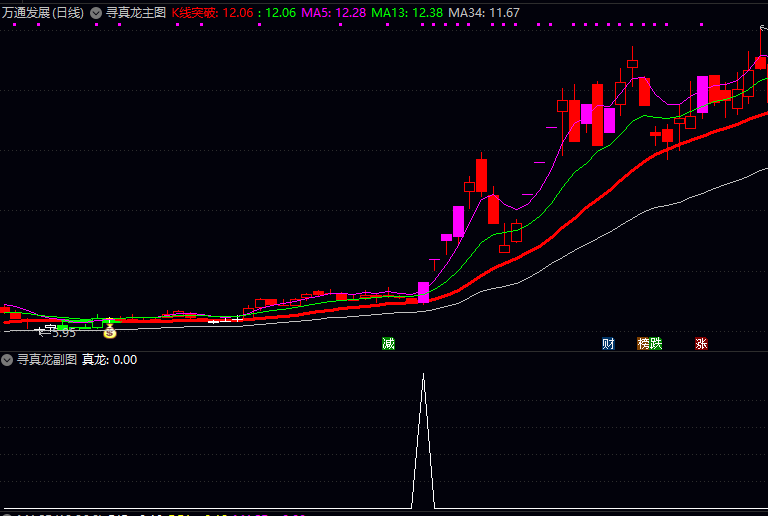Click the 寻真龙副图 indicator name

tap(47, 360)
